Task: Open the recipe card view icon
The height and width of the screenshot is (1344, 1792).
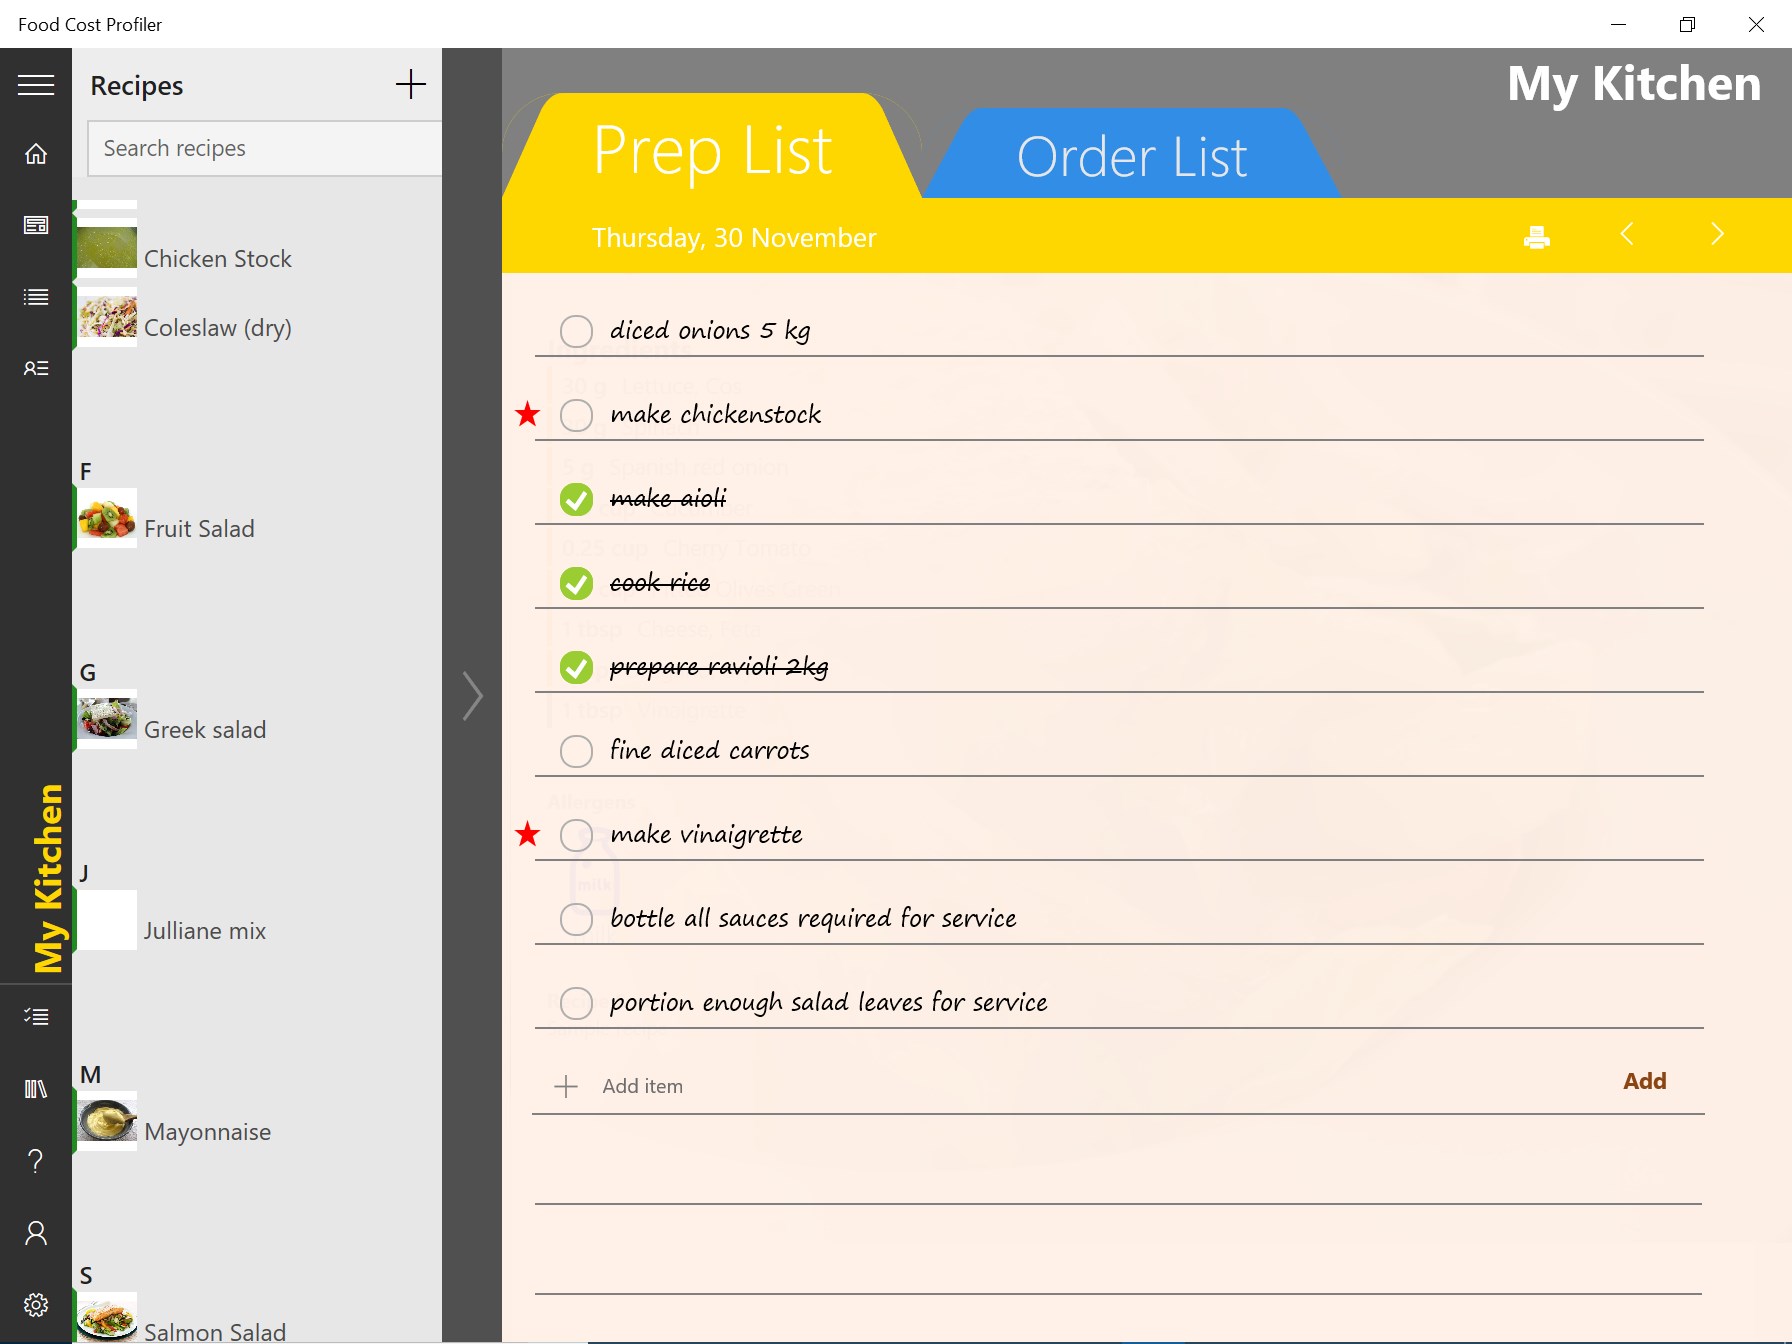Action: pos(36,225)
